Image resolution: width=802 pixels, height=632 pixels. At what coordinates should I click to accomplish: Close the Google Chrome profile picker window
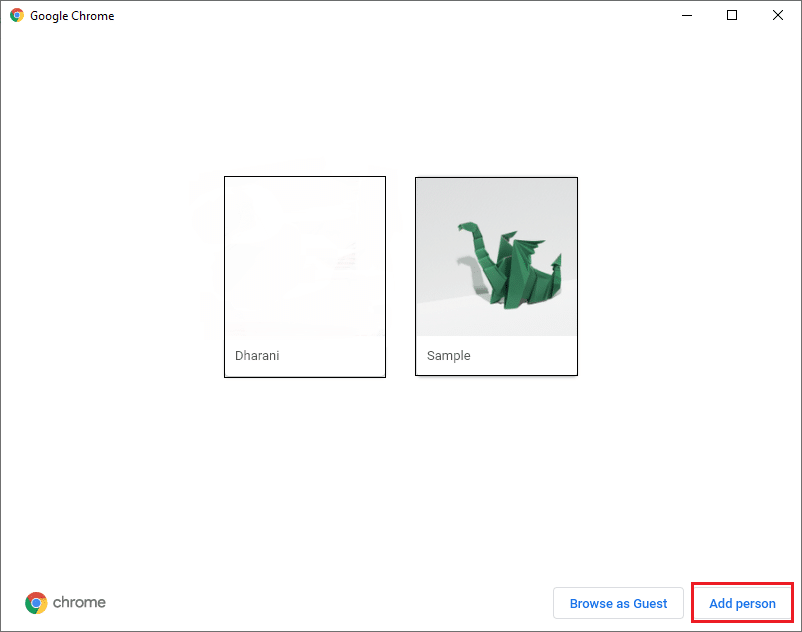[x=777, y=15]
